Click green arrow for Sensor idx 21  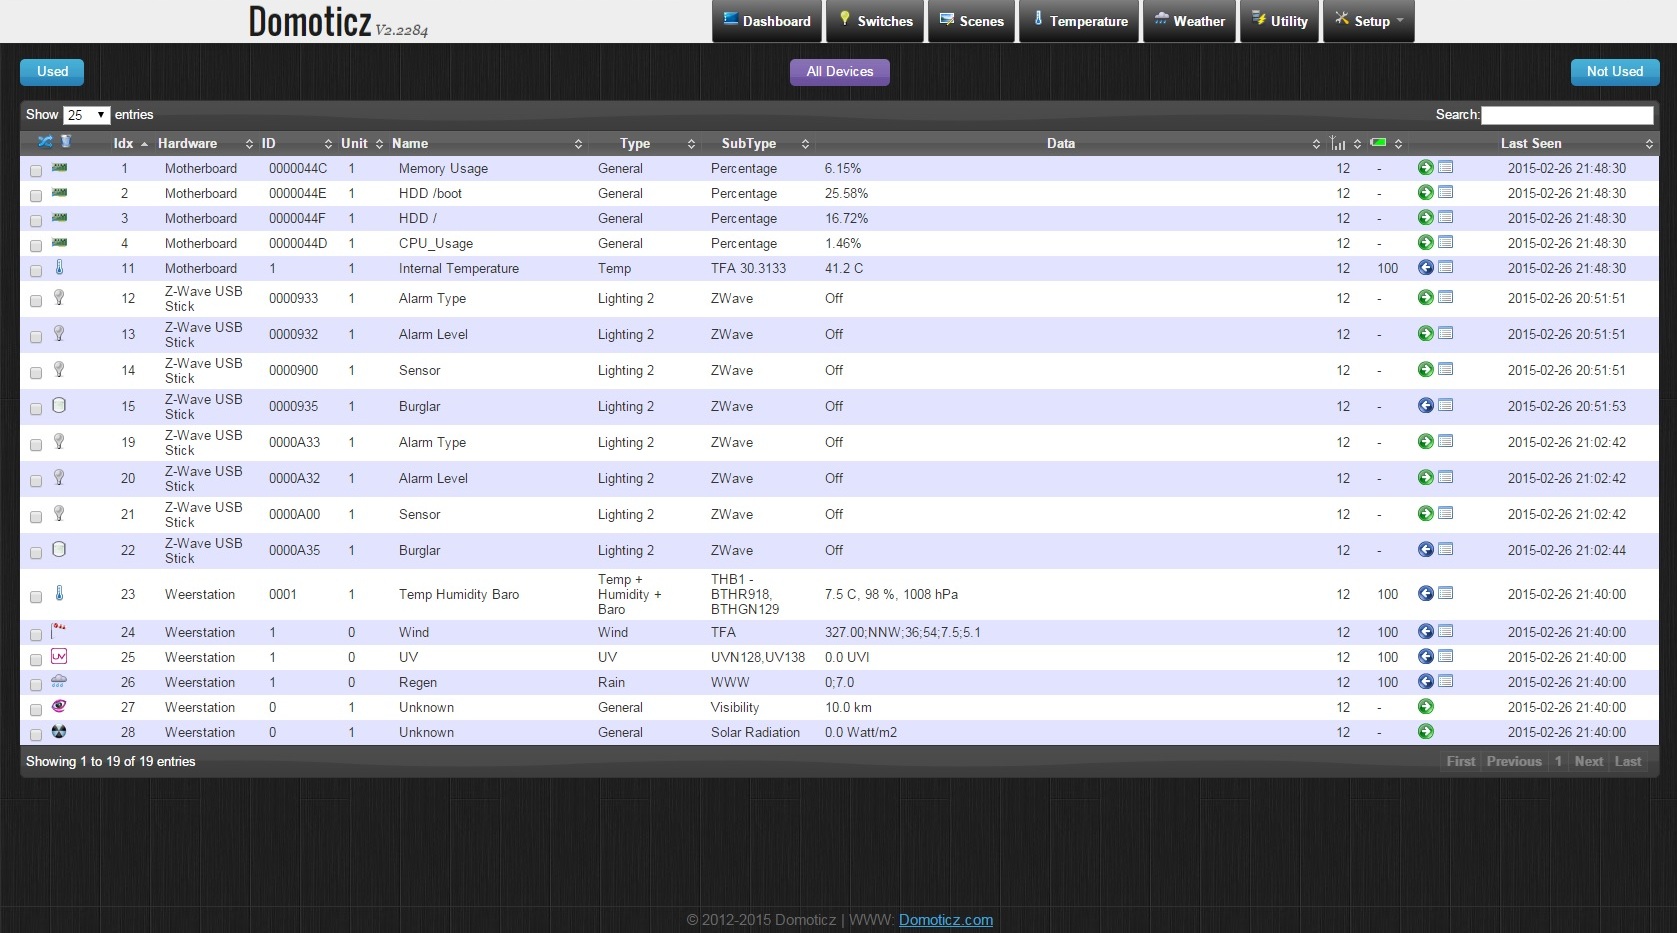pos(1426,514)
